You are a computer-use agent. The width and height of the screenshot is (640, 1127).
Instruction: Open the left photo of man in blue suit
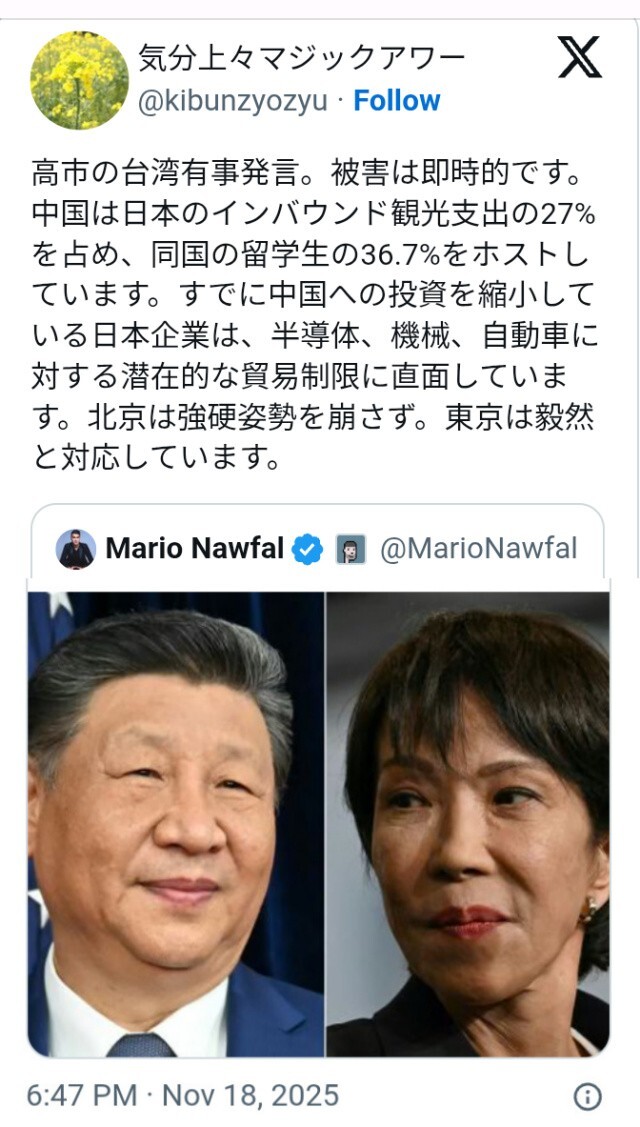tap(176, 824)
